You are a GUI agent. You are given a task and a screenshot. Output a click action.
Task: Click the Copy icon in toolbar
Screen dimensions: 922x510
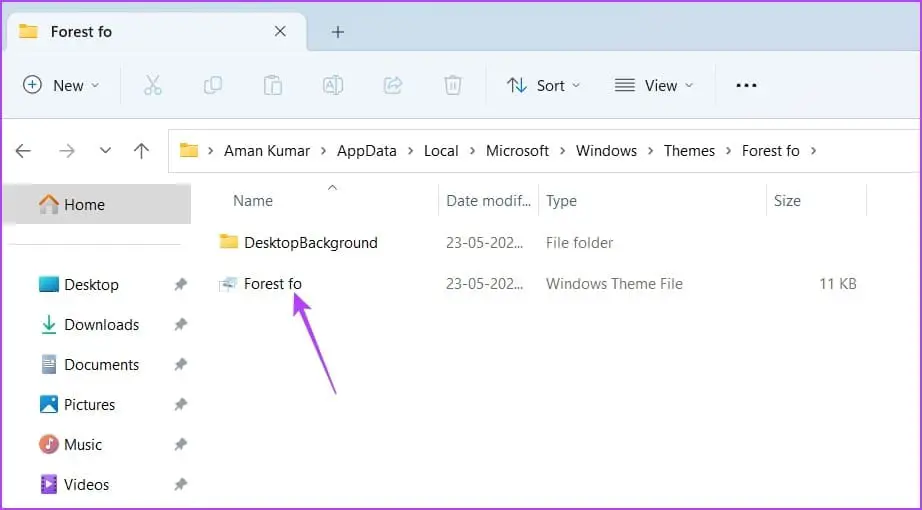(213, 85)
